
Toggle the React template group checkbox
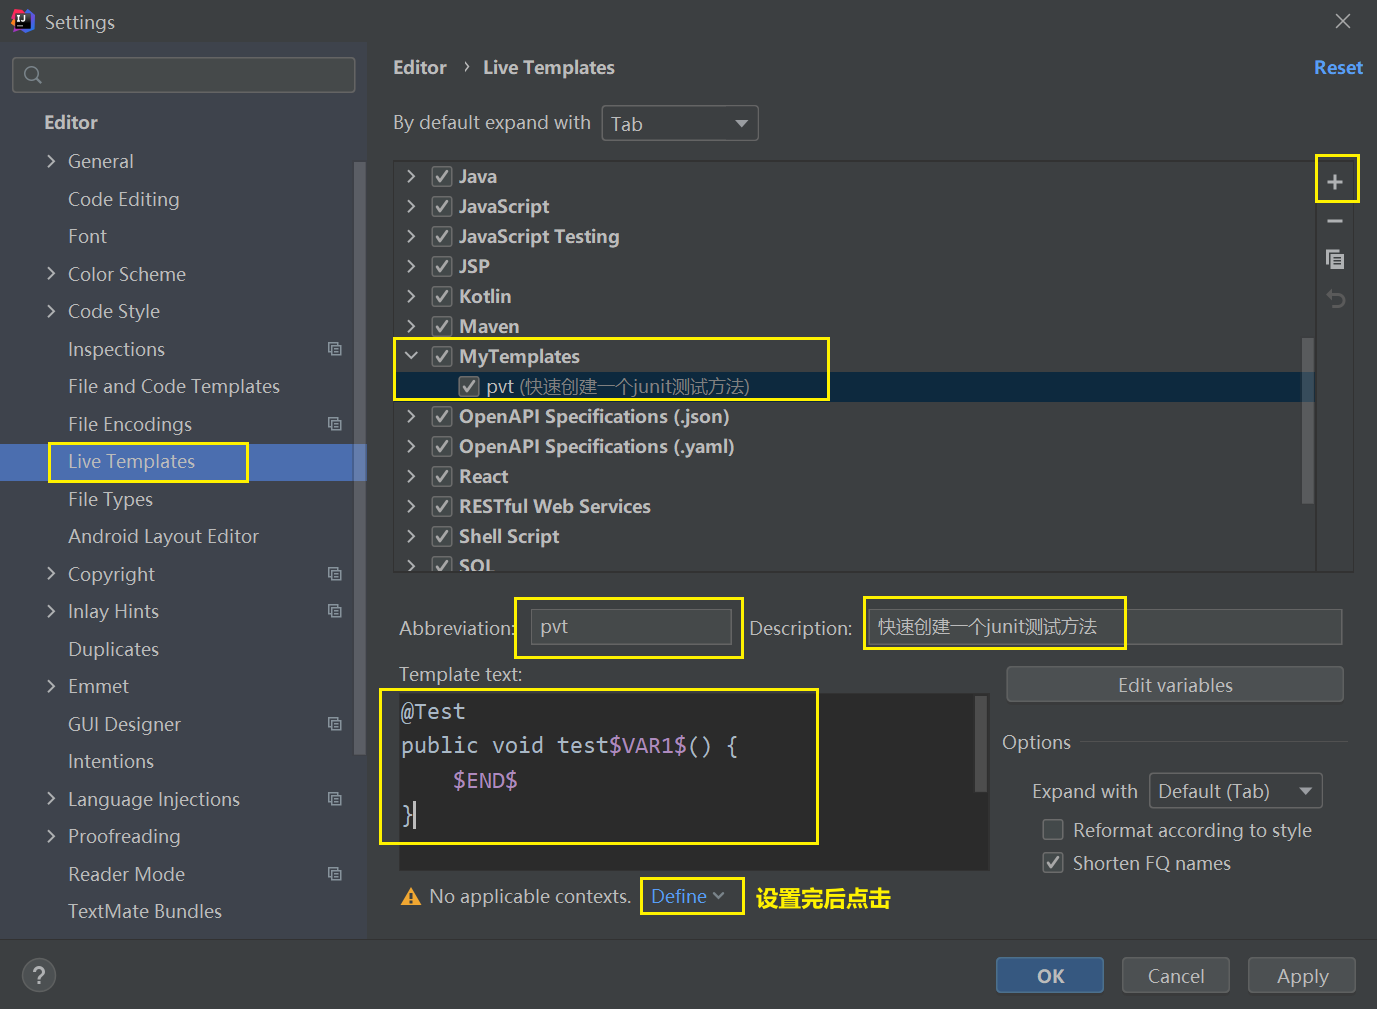pos(442,476)
